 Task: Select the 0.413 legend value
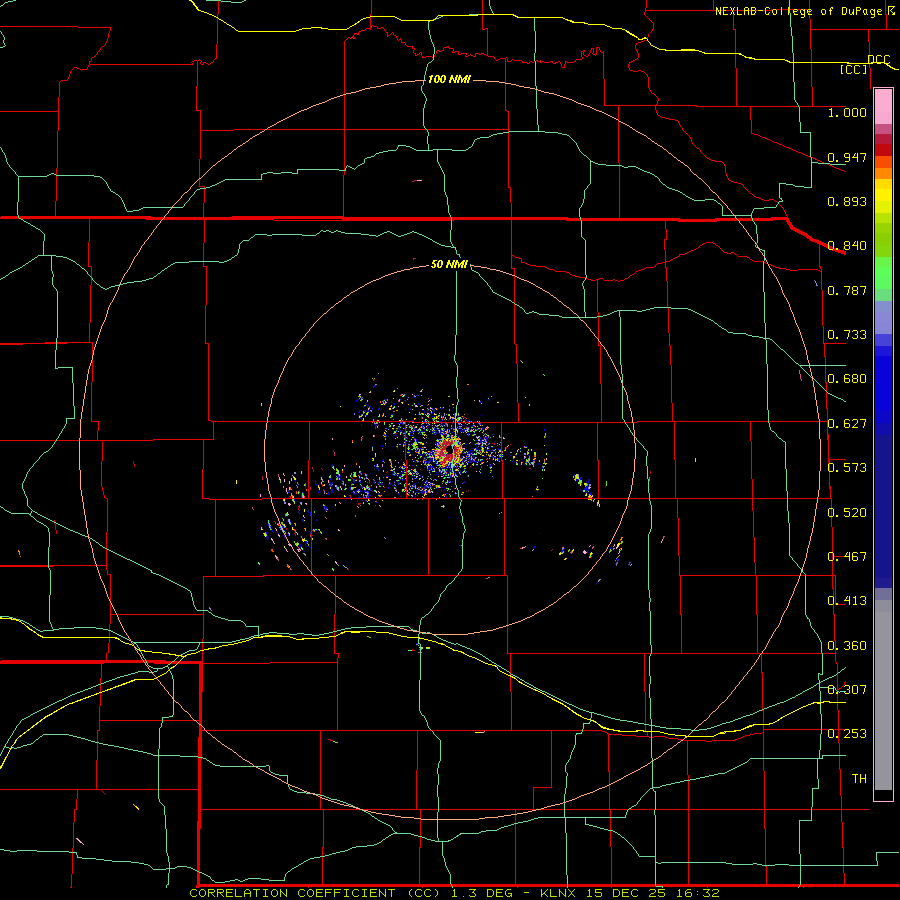coord(847,601)
